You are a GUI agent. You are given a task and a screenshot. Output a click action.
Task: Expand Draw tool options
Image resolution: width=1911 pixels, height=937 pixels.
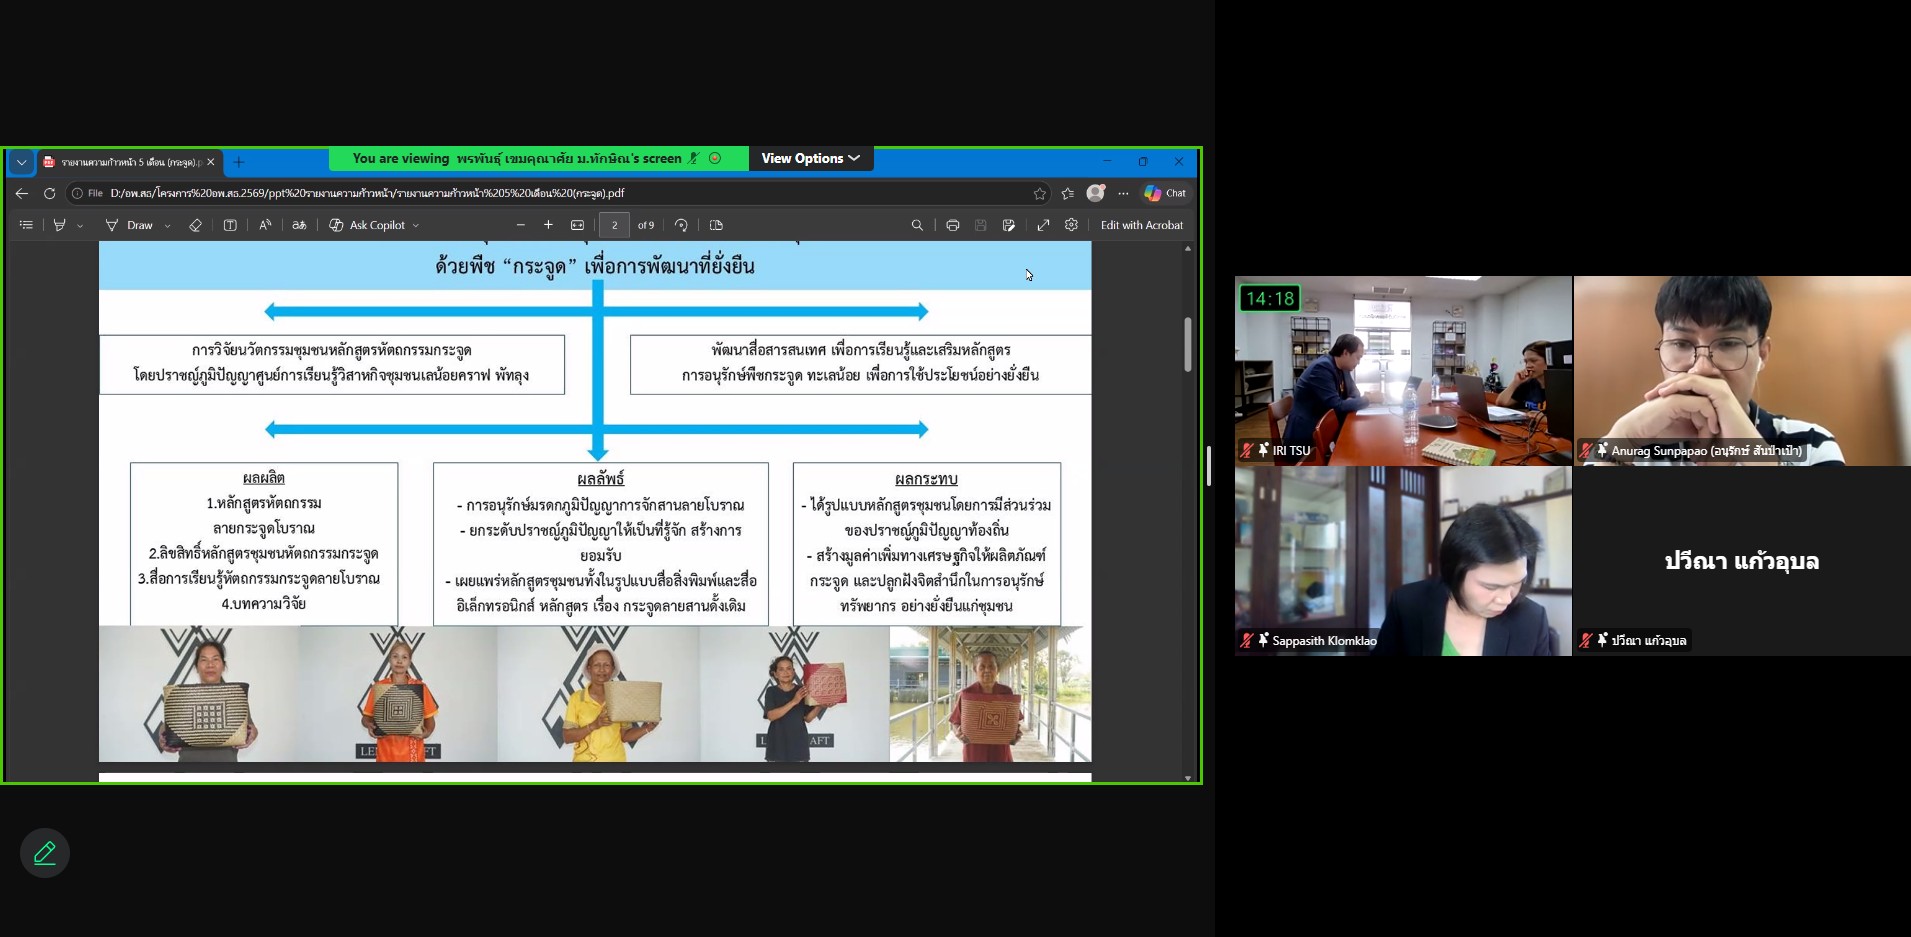point(167,226)
